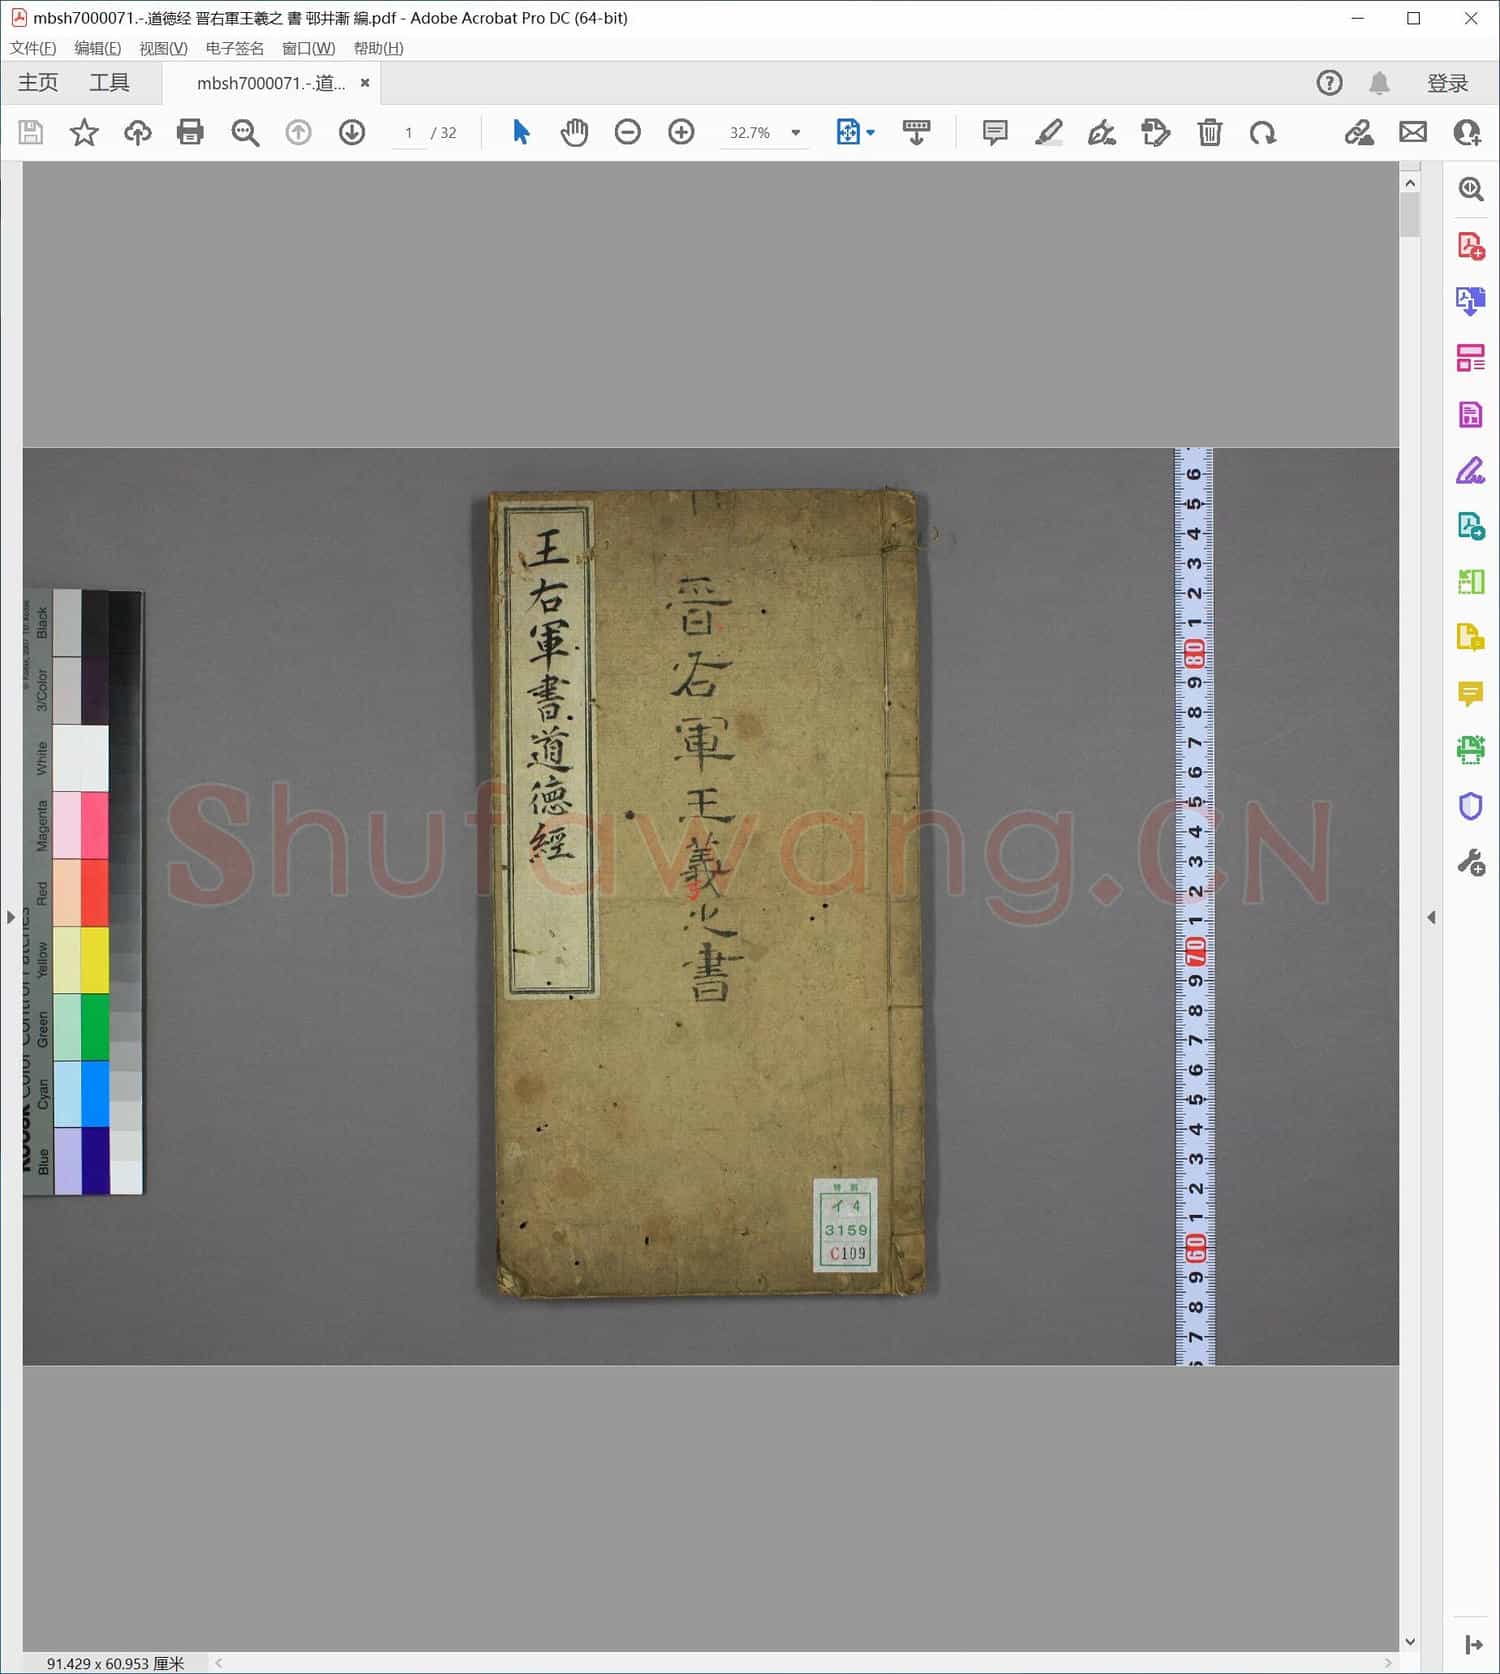Open the search magnifier in right pane
The height and width of the screenshot is (1674, 1500).
pos(1471,189)
